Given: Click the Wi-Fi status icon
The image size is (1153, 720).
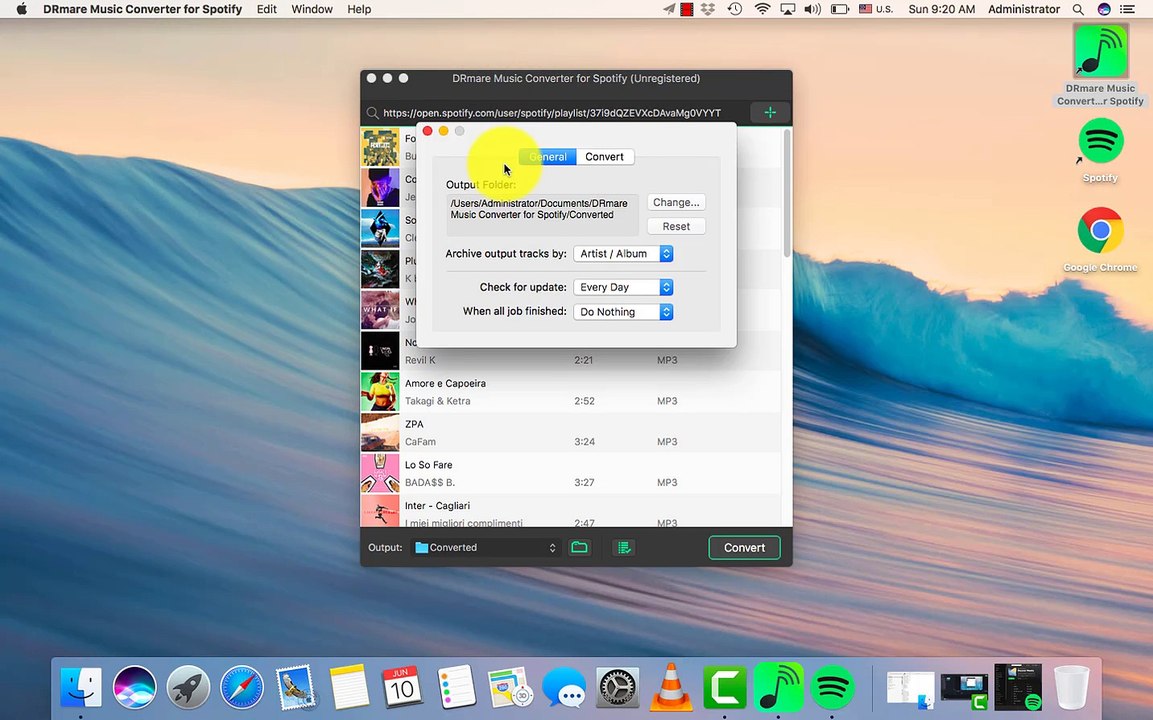Looking at the screenshot, I should tap(763, 10).
